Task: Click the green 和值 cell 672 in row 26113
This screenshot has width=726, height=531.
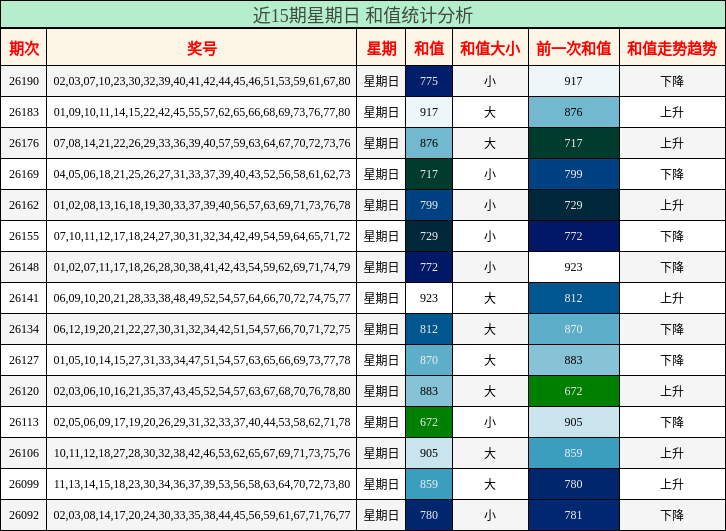Action: (429, 423)
